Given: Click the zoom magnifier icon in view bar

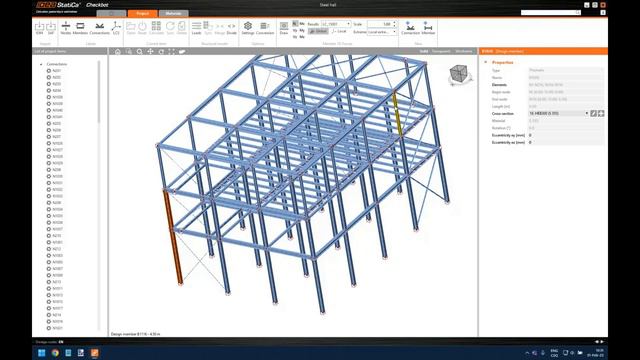Looking at the screenshot, I should tap(140, 51).
